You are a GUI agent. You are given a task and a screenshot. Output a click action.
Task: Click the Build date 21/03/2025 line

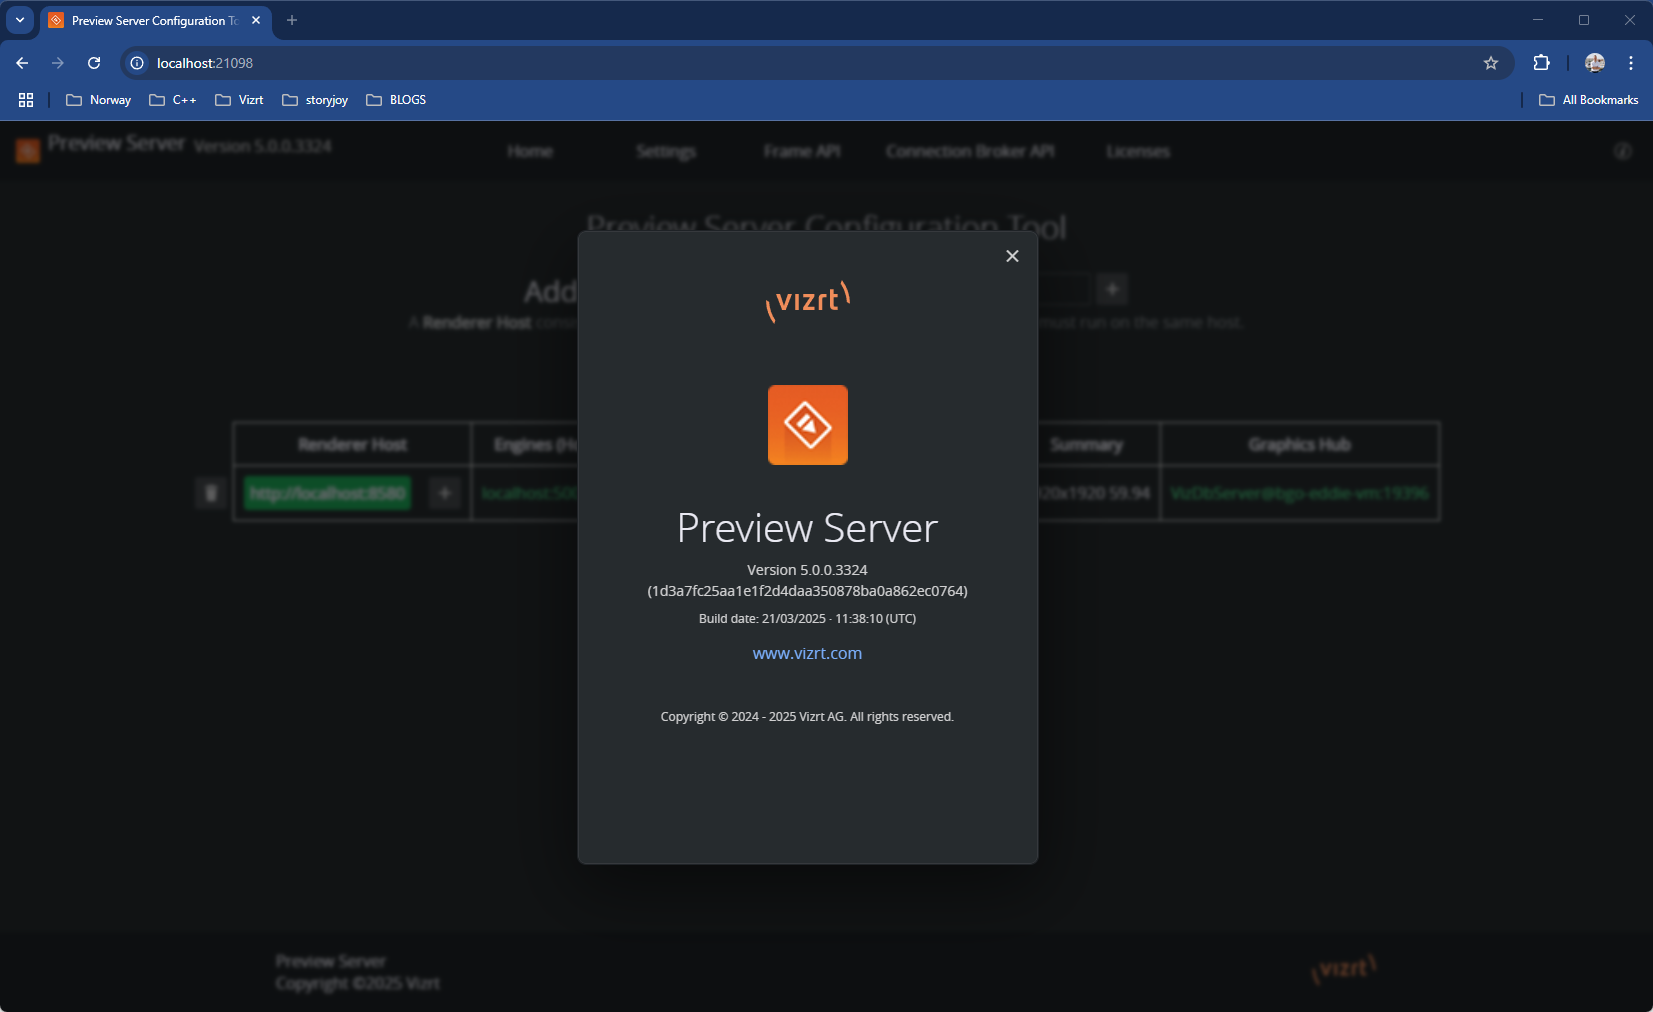(807, 619)
